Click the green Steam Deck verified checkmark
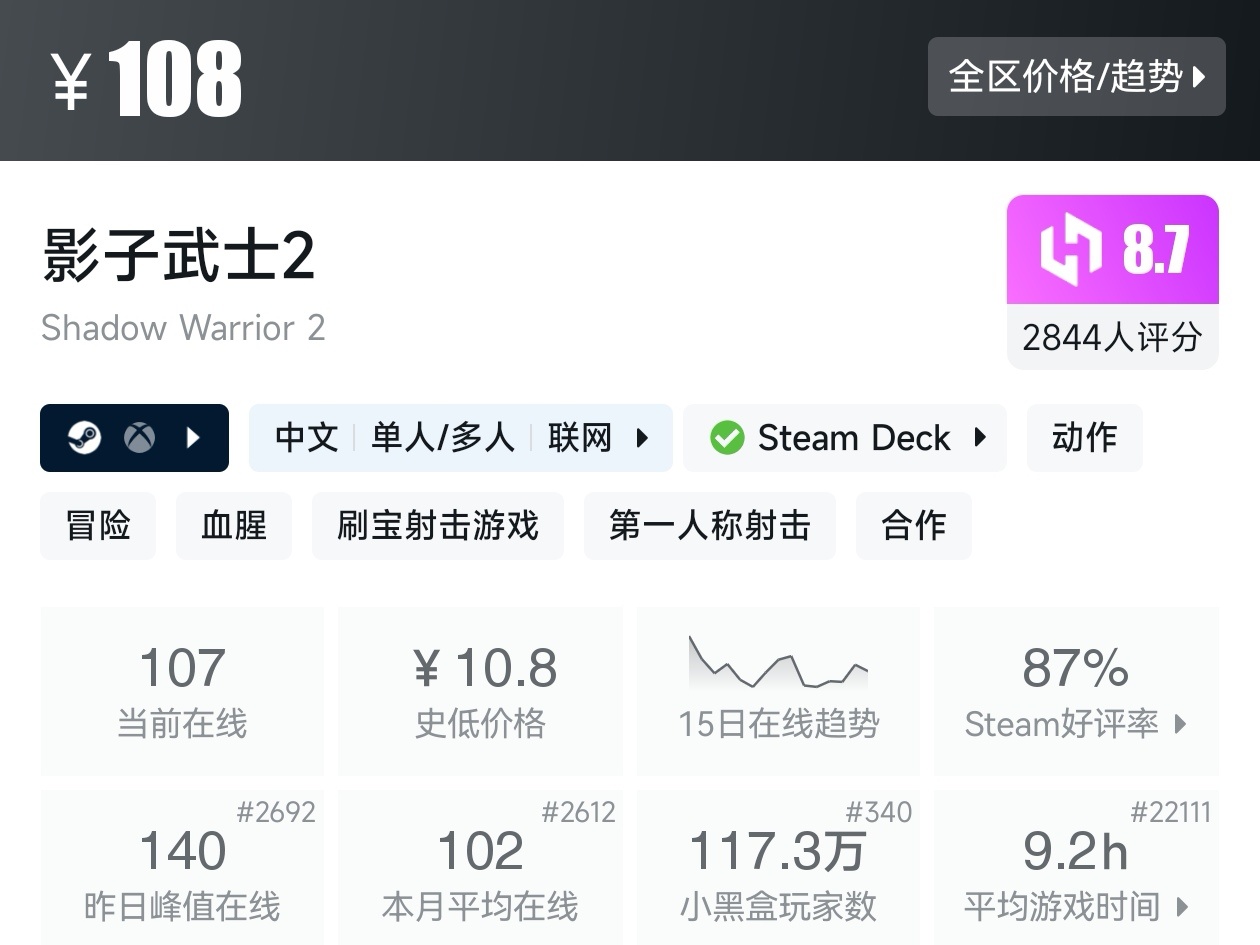The height and width of the screenshot is (945, 1260). (727, 437)
